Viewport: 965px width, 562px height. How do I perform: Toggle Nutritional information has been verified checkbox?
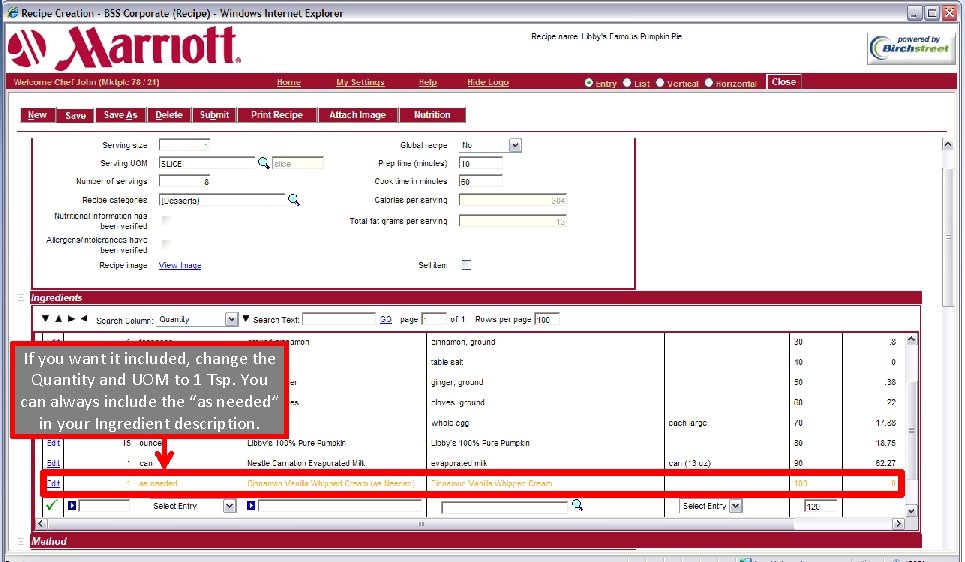click(166, 220)
